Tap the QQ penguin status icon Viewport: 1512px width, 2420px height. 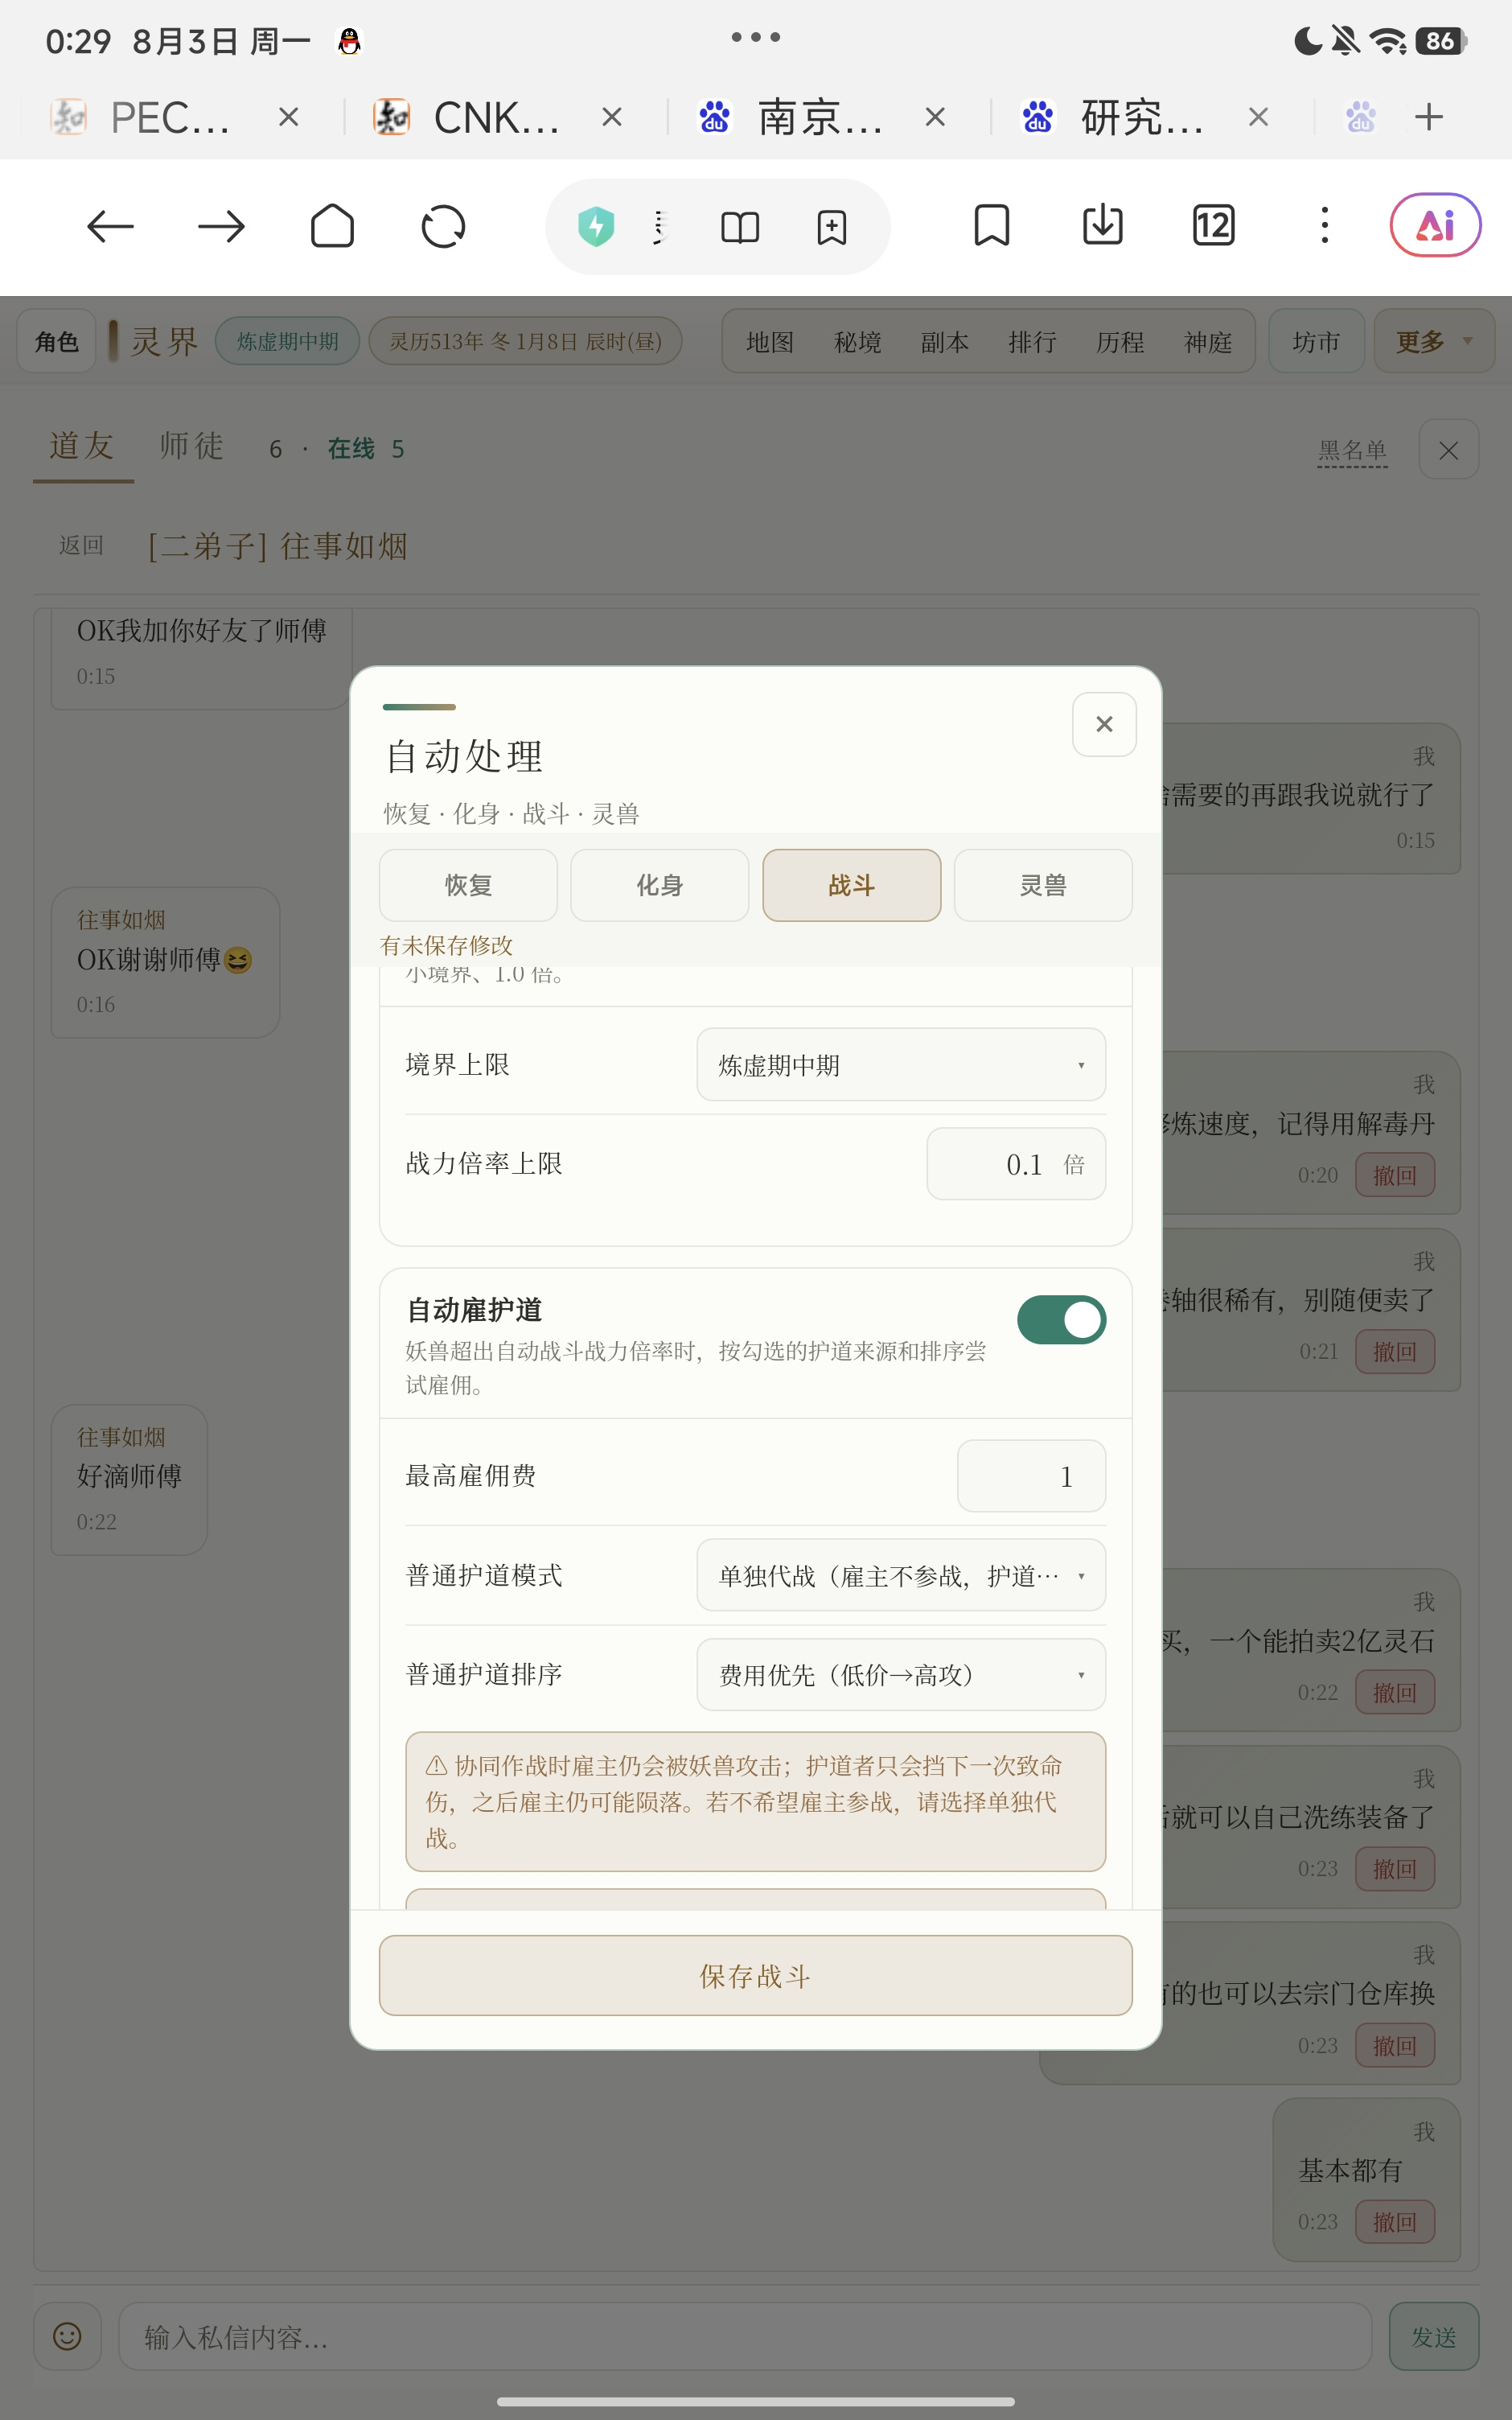pos(349,41)
